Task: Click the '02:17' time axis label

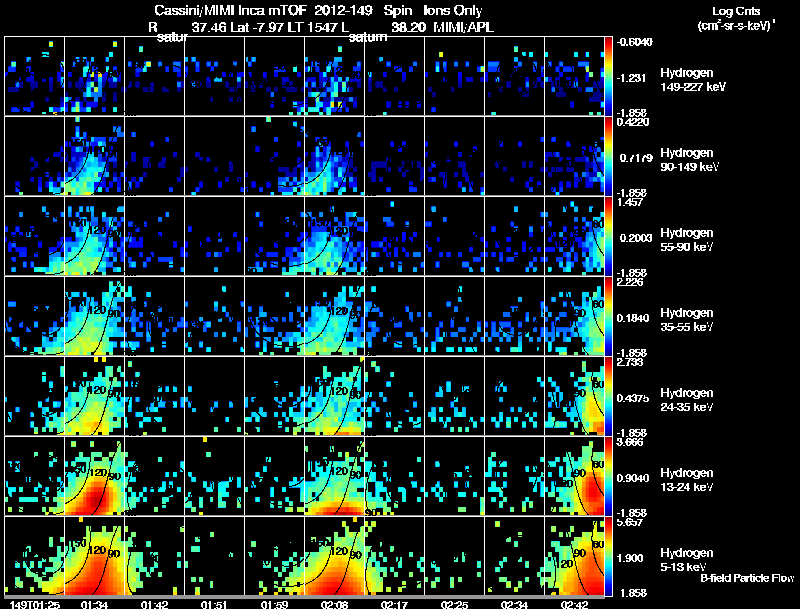Action: (394, 604)
